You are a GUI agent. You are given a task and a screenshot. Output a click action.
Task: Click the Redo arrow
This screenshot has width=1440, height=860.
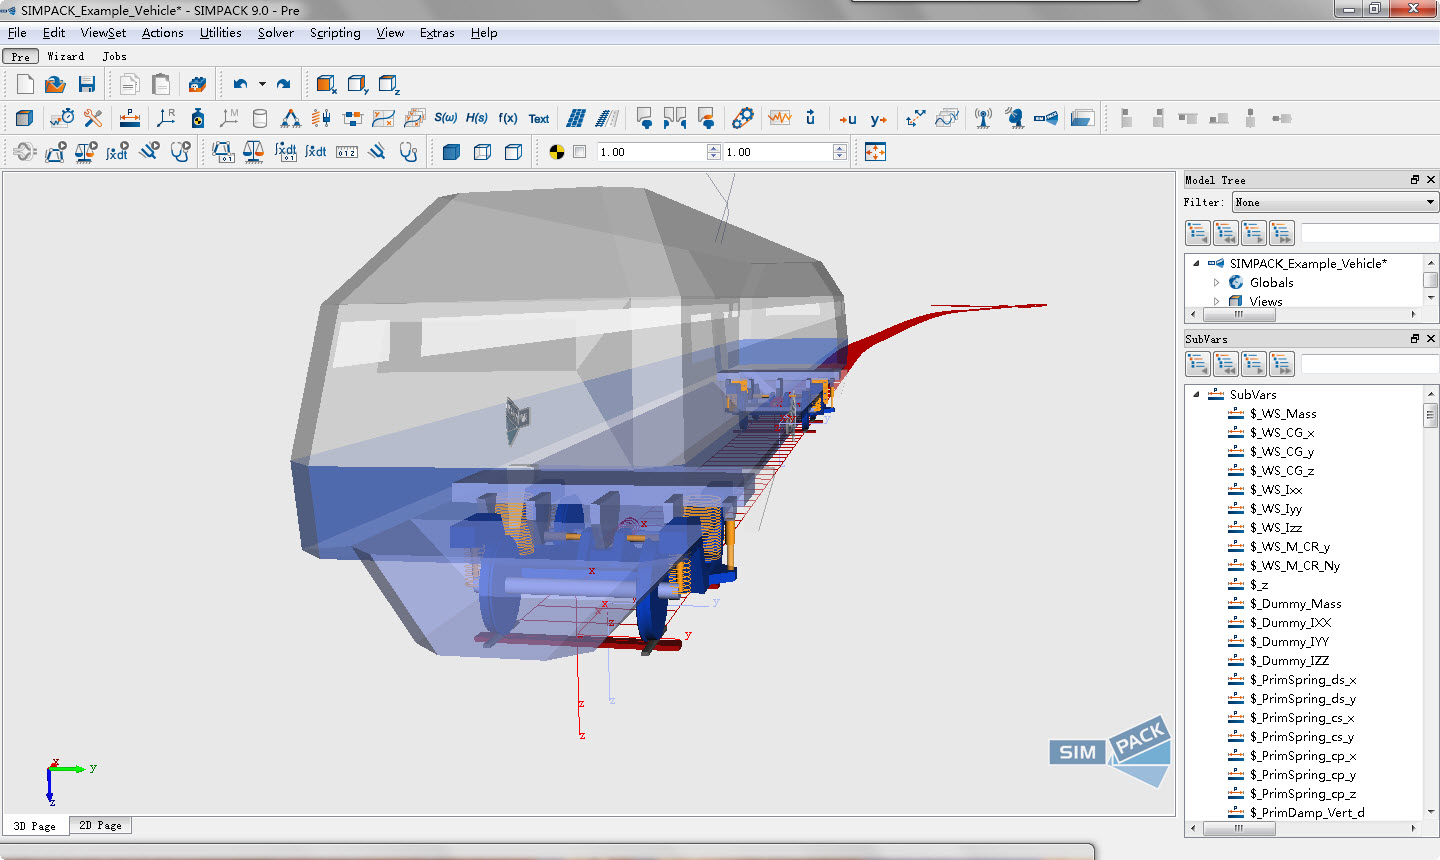[x=284, y=85]
